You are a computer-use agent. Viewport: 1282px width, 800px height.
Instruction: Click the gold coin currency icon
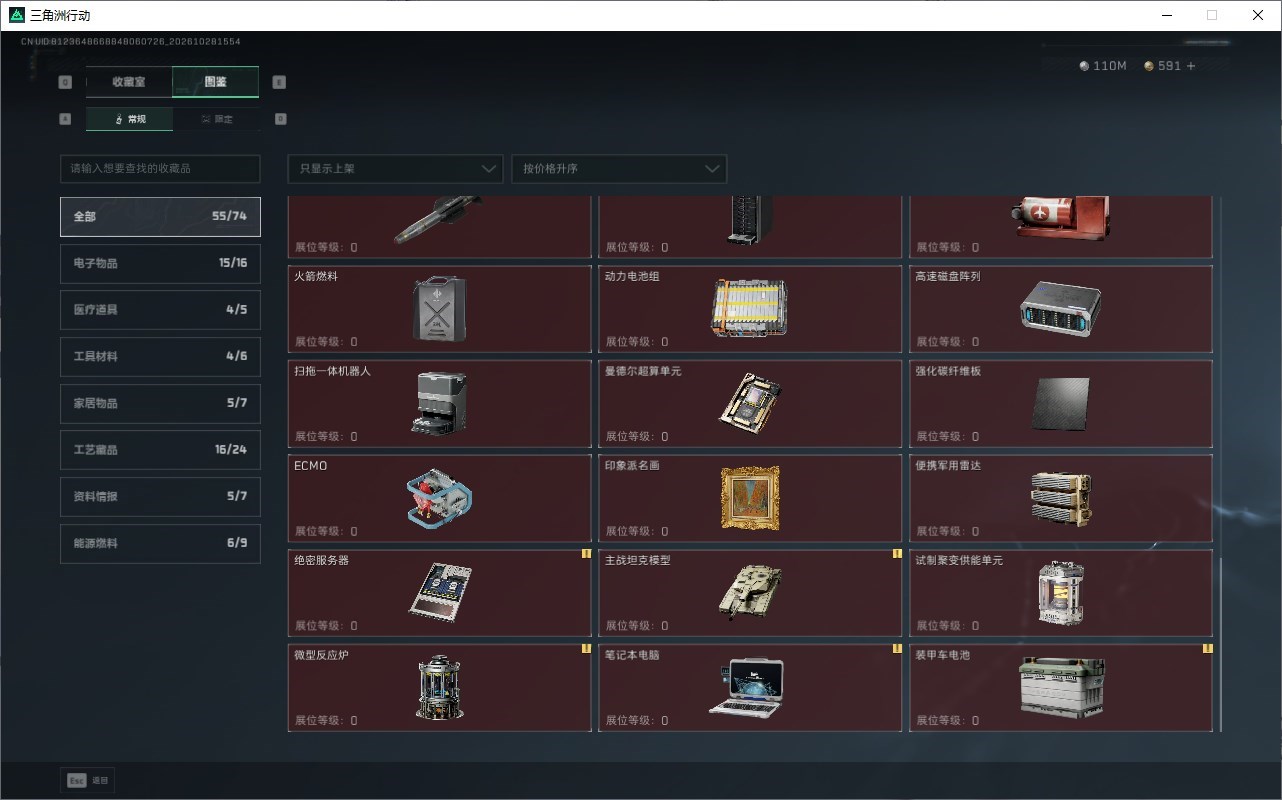pyautogui.click(x=1149, y=66)
